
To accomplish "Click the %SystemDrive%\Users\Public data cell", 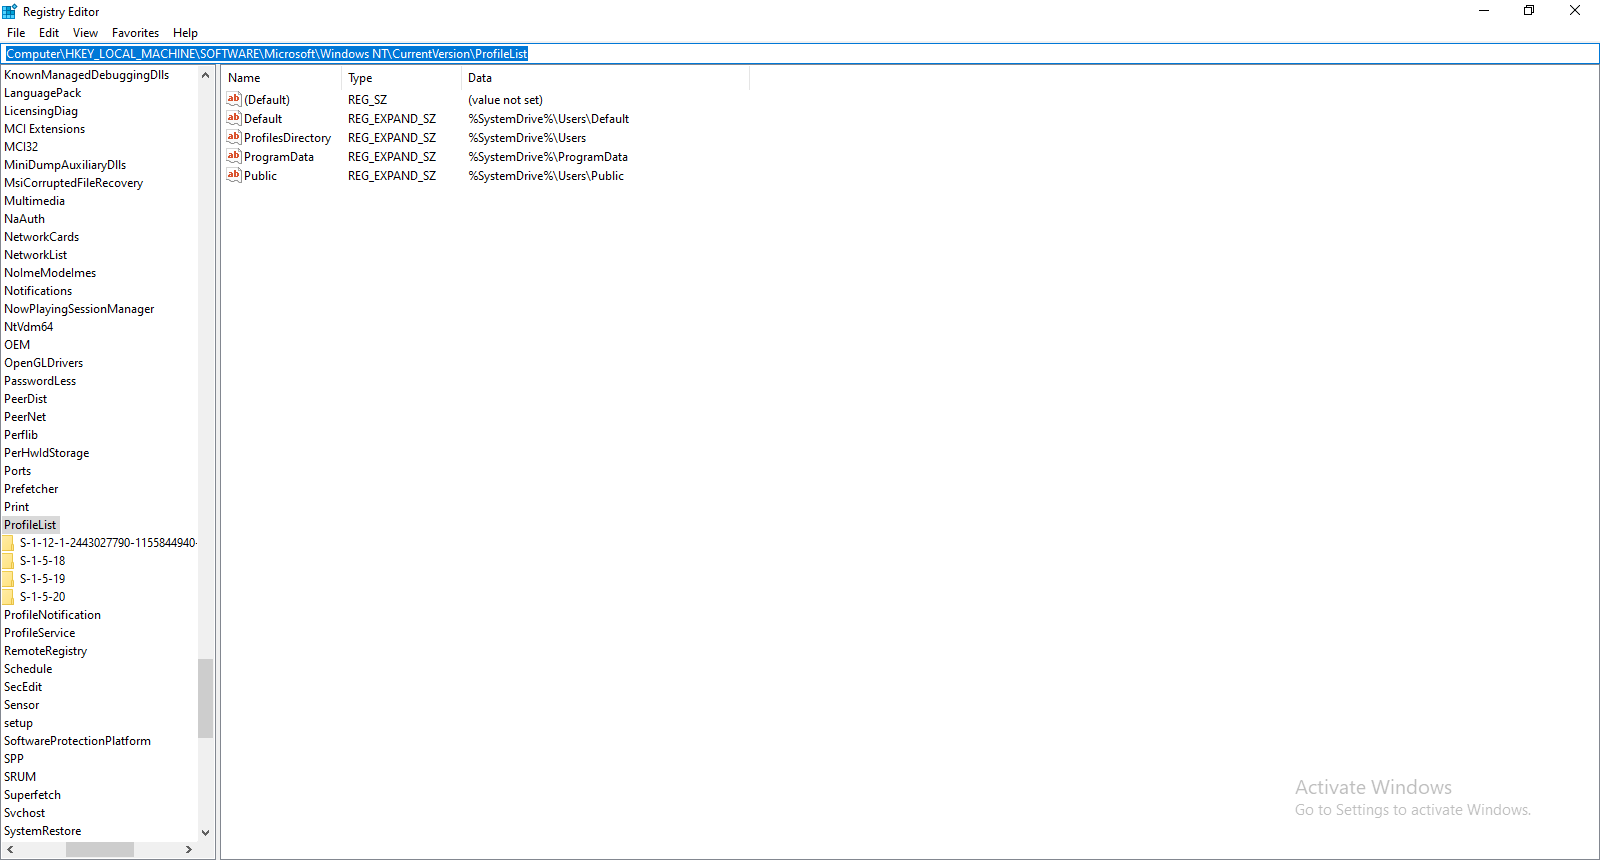I will pos(546,176).
